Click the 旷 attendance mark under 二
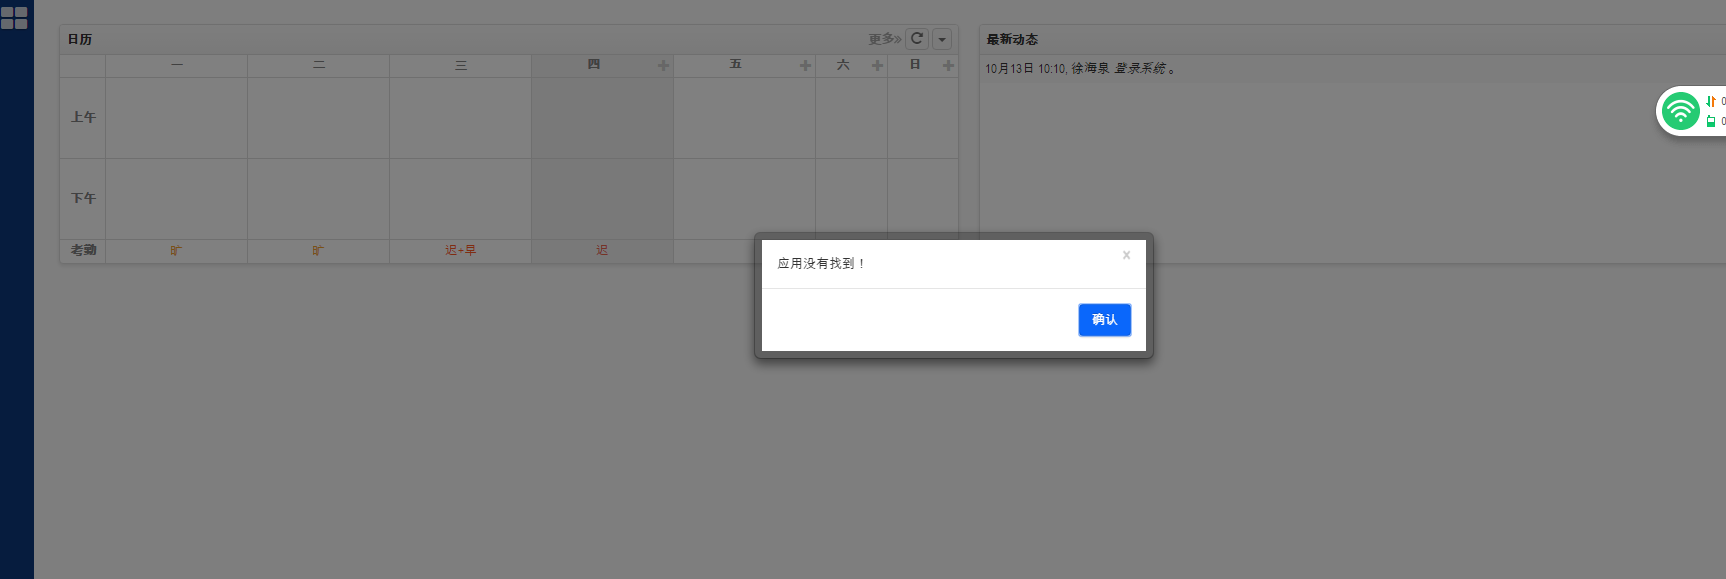This screenshot has height=579, width=1726. click(318, 251)
